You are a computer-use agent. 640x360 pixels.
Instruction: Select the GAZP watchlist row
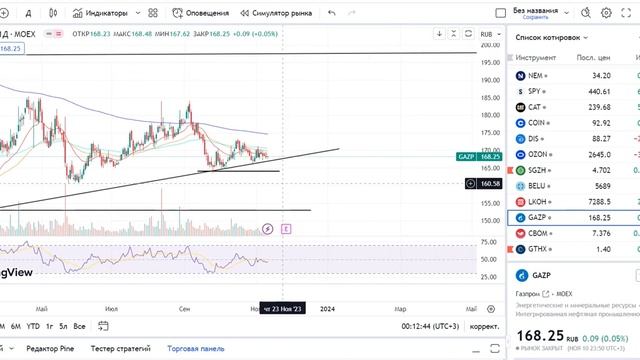(x=573, y=218)
